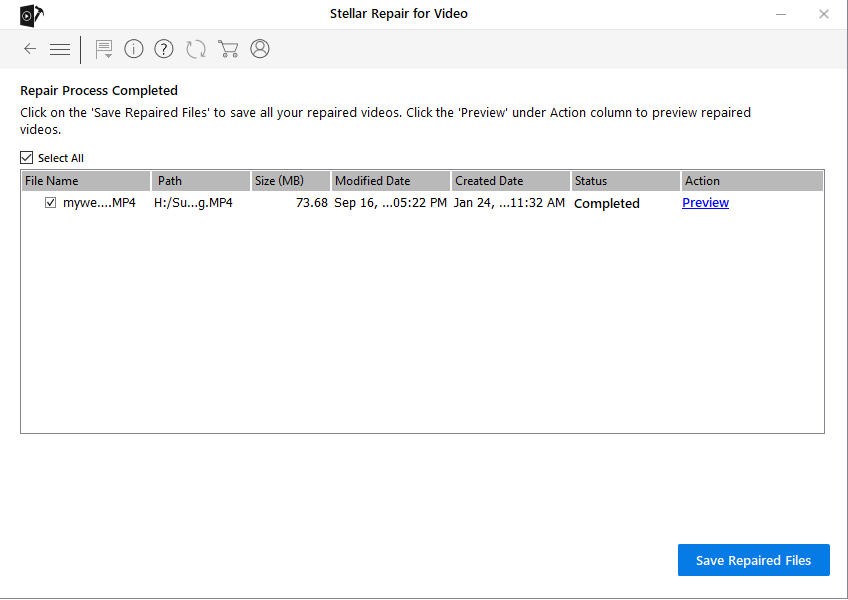Click the back arrow icon
848x600 pixels.
pyautogui.click(x=30, y=49)
